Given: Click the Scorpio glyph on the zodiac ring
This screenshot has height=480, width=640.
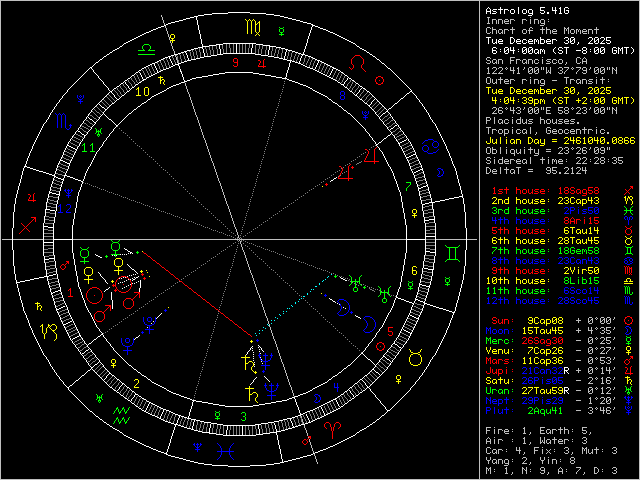Looking at the screenshot, I should [61, 121].
